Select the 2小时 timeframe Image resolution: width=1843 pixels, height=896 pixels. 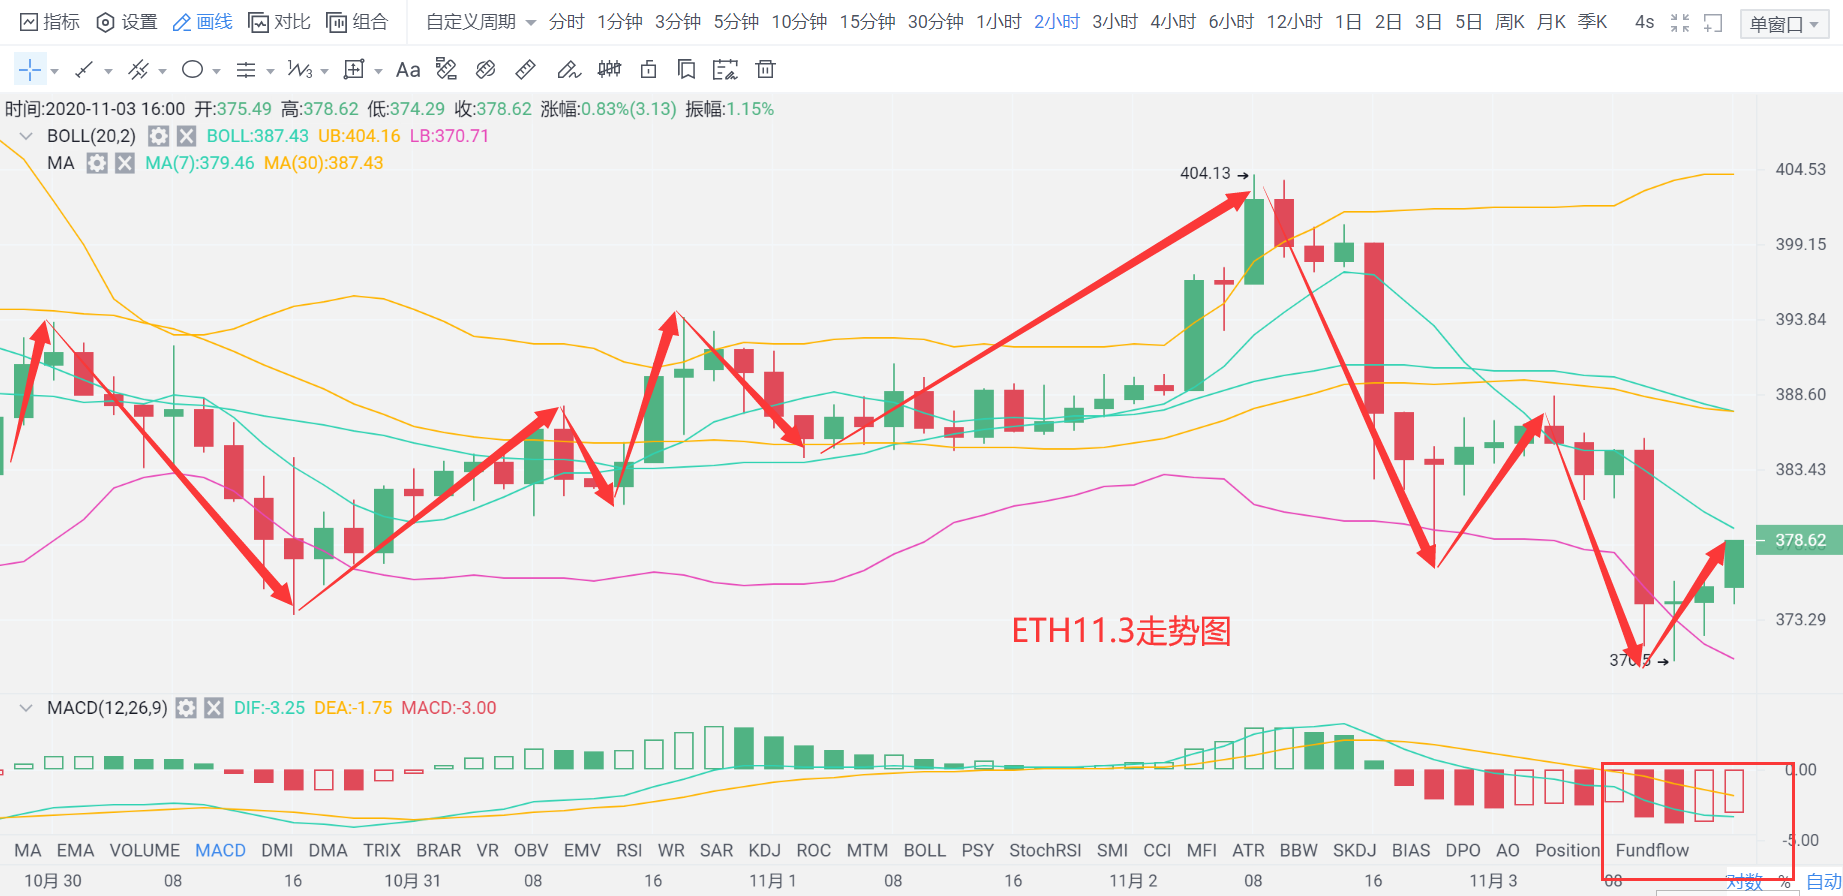pyautogui.click(x=1056, y=22)
